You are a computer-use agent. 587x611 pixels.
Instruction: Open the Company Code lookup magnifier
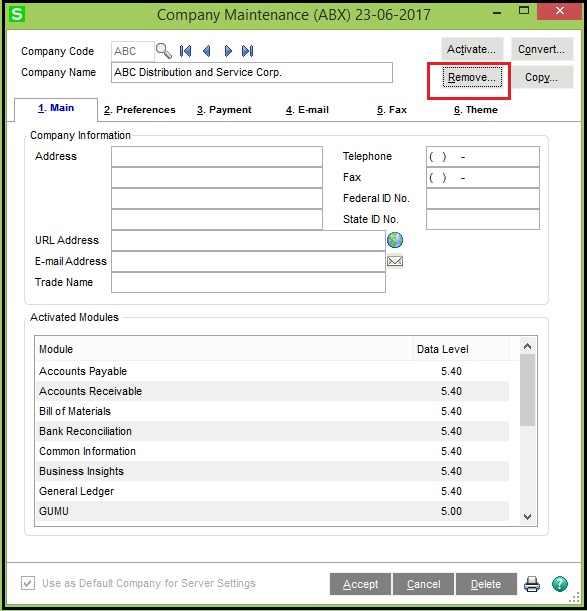click(x=164, y=51)
